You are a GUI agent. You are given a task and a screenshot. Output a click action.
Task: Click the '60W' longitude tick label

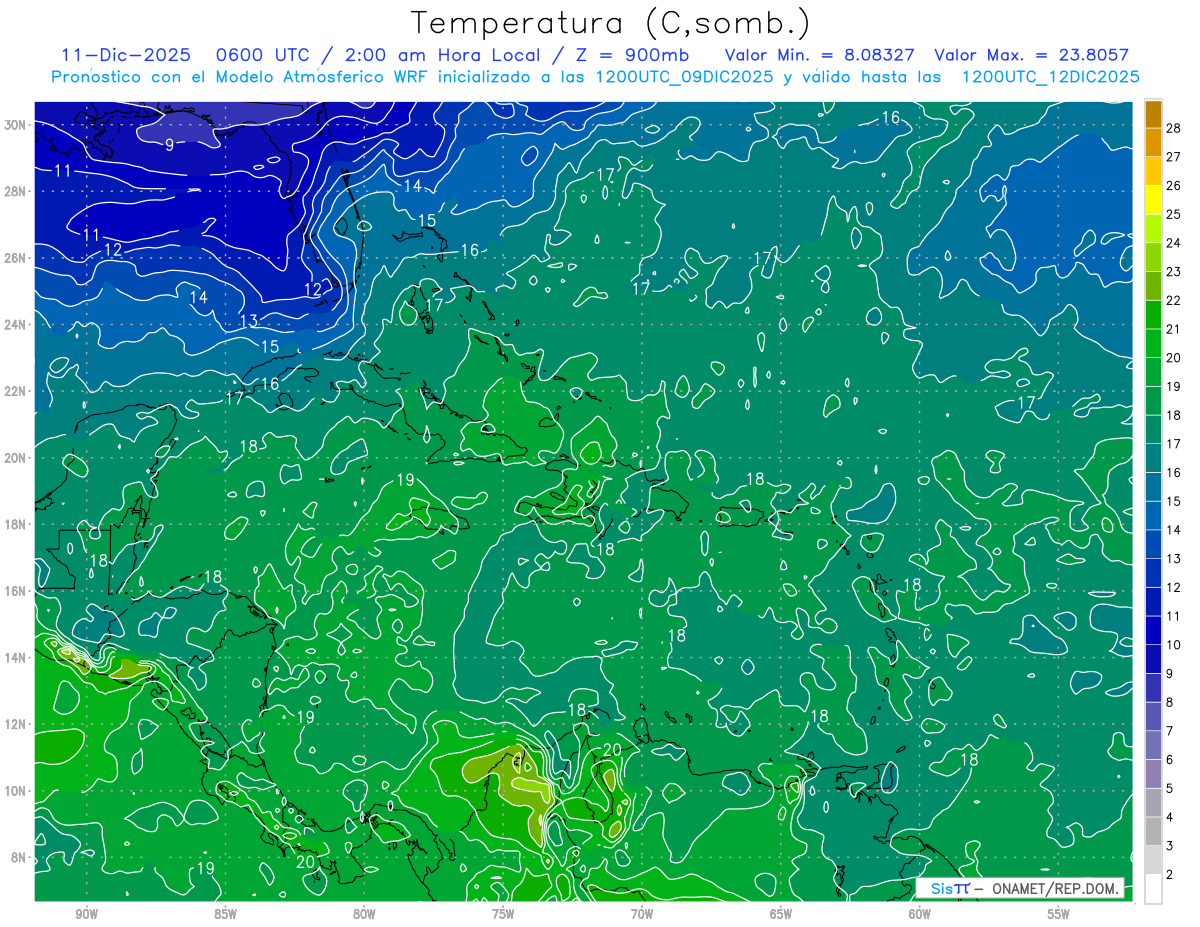(920, 914)
